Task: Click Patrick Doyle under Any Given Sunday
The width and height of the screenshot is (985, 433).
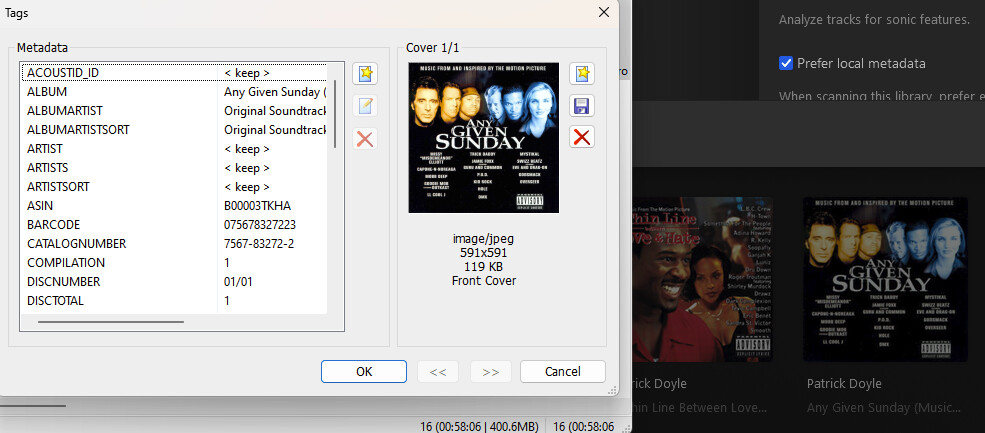Action: coord(844,383)
